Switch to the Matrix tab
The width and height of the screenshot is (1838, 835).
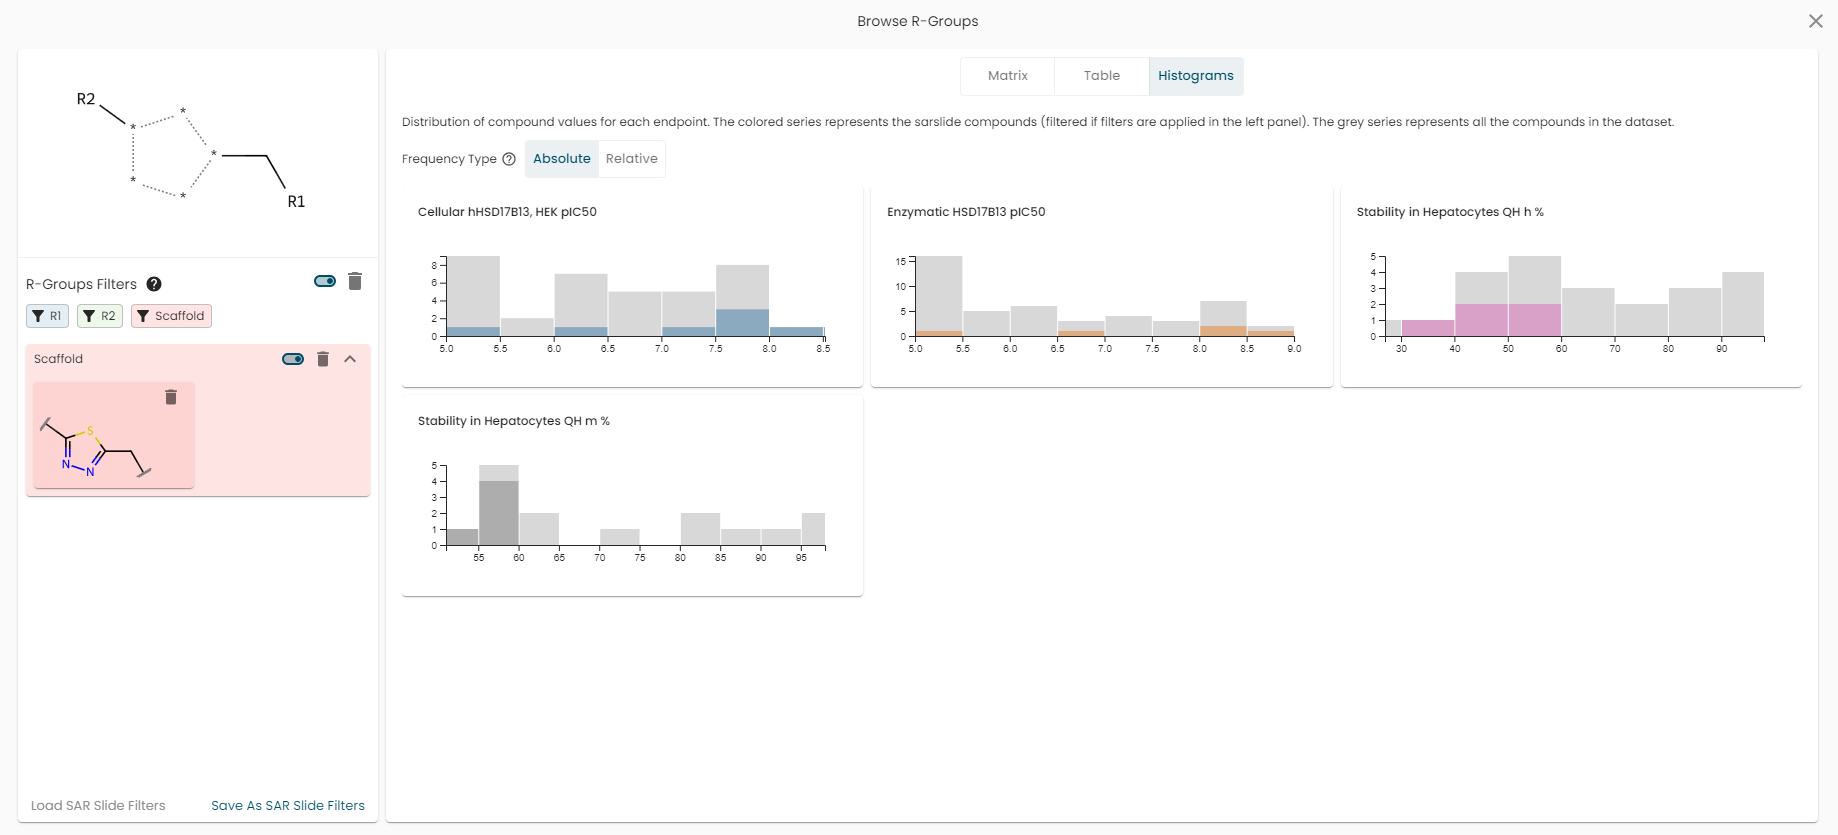click(1008, 76)
